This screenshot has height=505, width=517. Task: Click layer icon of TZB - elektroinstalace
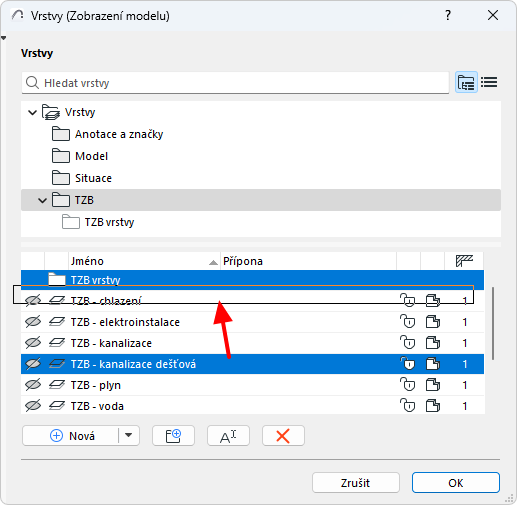click(57, 322)
